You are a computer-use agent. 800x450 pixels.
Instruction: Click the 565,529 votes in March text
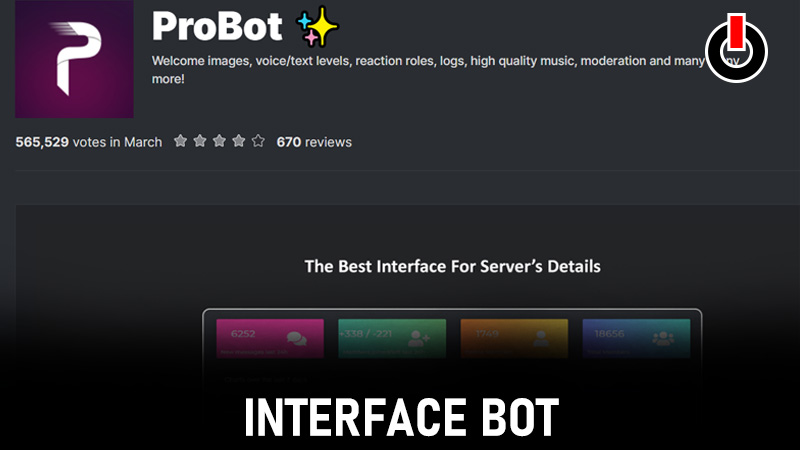[89, 142]
